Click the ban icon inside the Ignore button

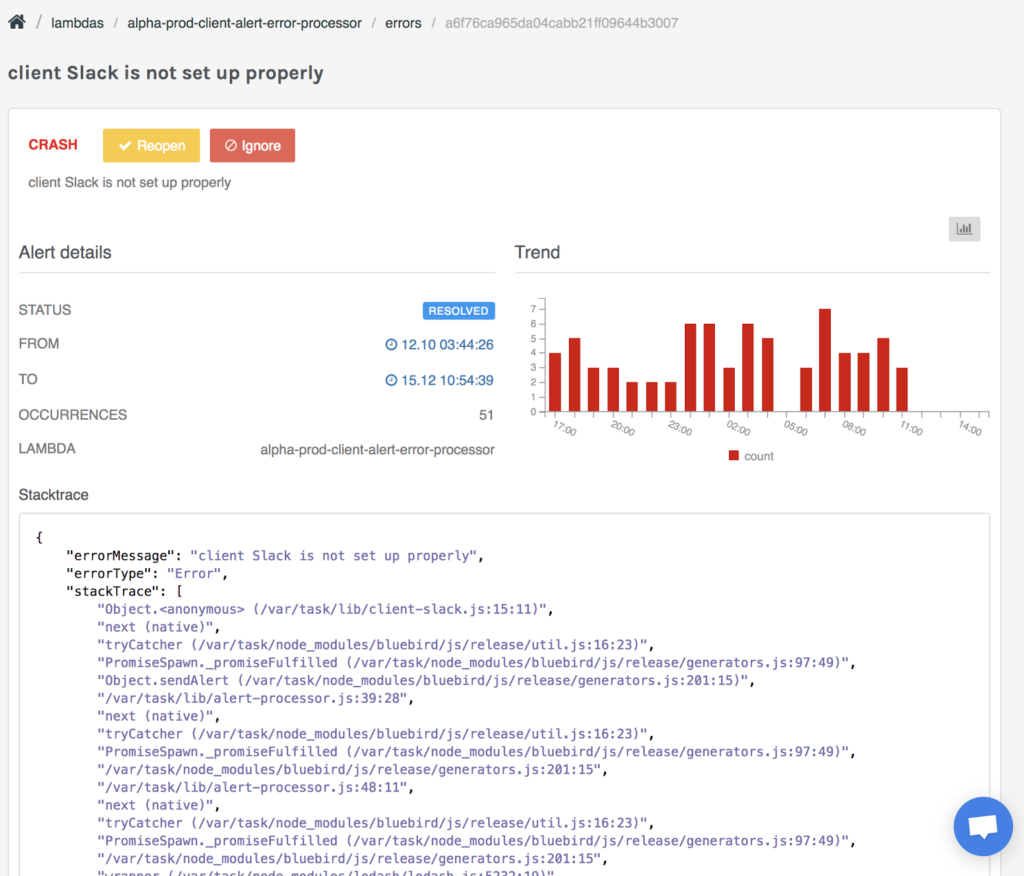tap(231, 145)
